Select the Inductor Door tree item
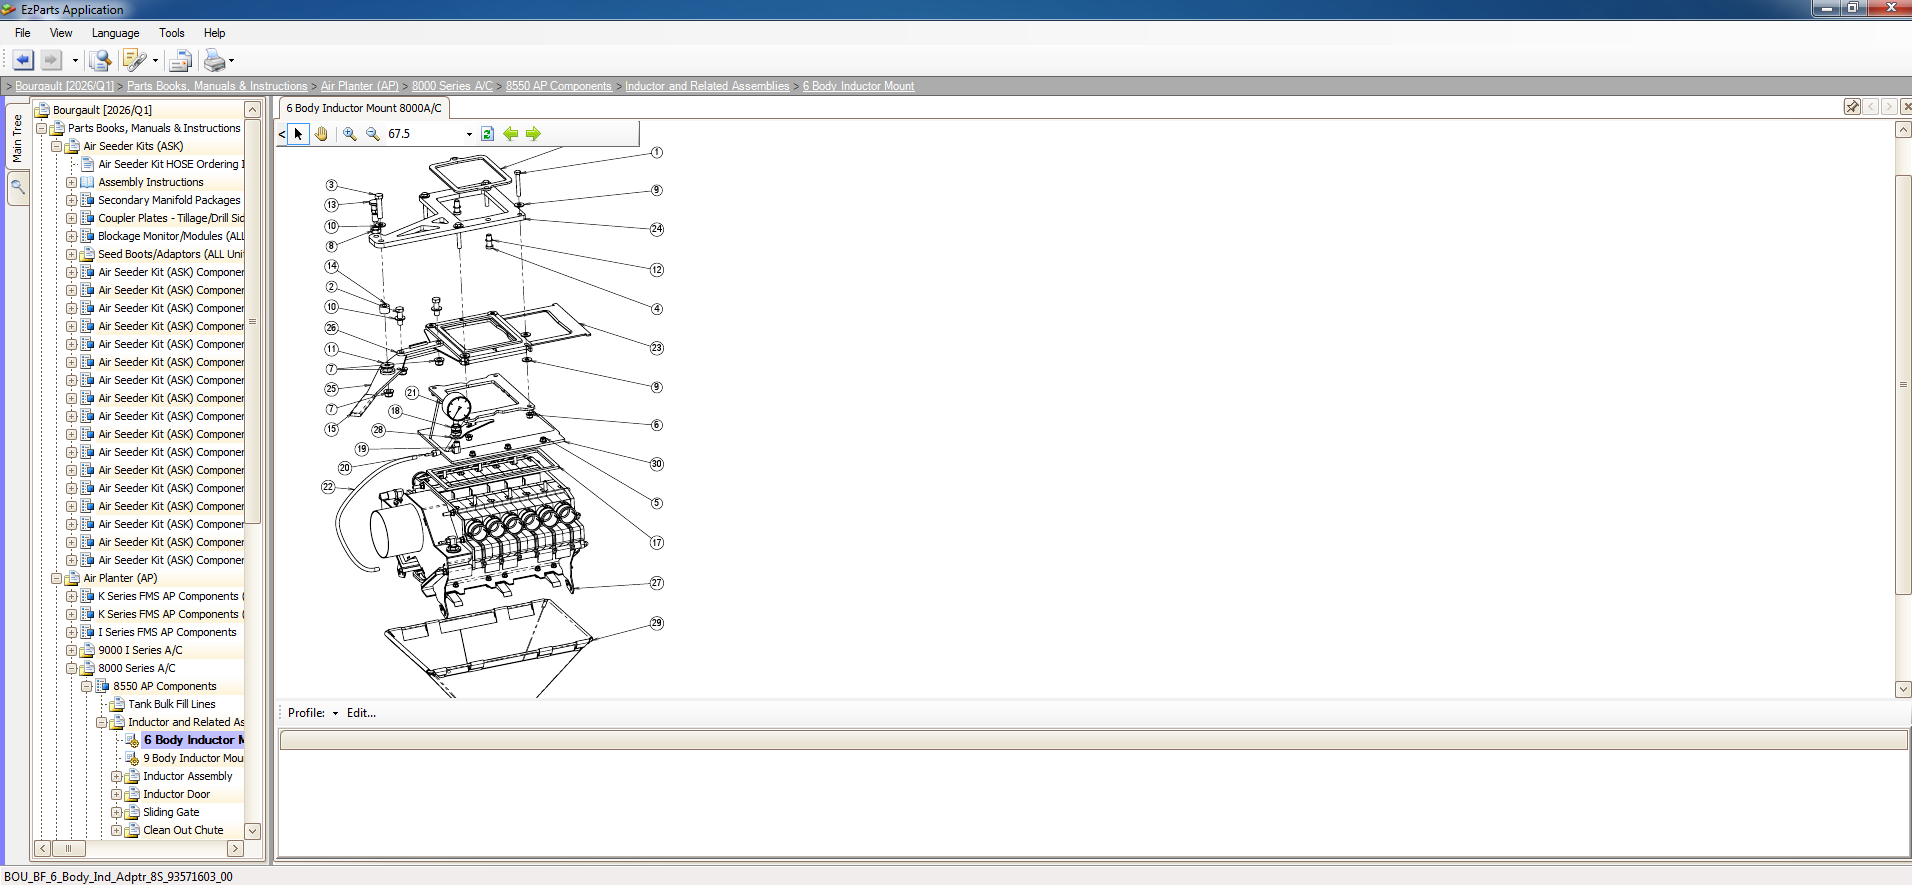The height and width of the screenshot is (886, 1912). pyautogui.click(x=176, y=794)
